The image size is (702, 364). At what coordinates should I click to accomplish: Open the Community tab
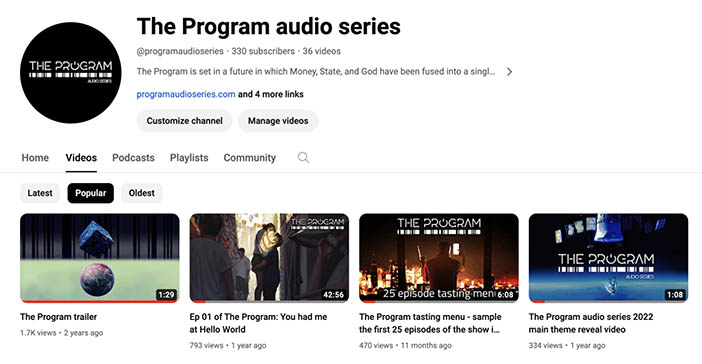pos(250,158)
